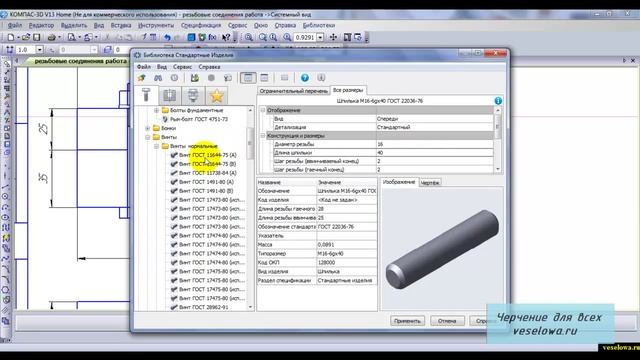The height and width of the screenshot is (360, 640).
Task: Click the Open file icon in main toolbar
Action: tap(26, 37)
